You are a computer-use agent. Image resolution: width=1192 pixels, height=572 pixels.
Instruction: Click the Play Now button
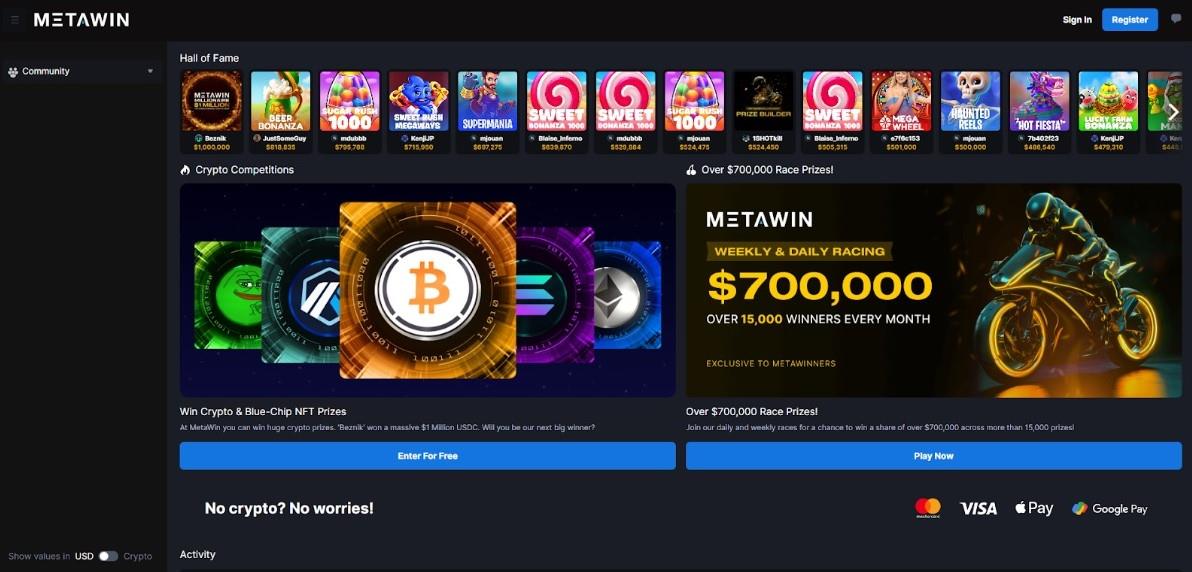point(934,456)
